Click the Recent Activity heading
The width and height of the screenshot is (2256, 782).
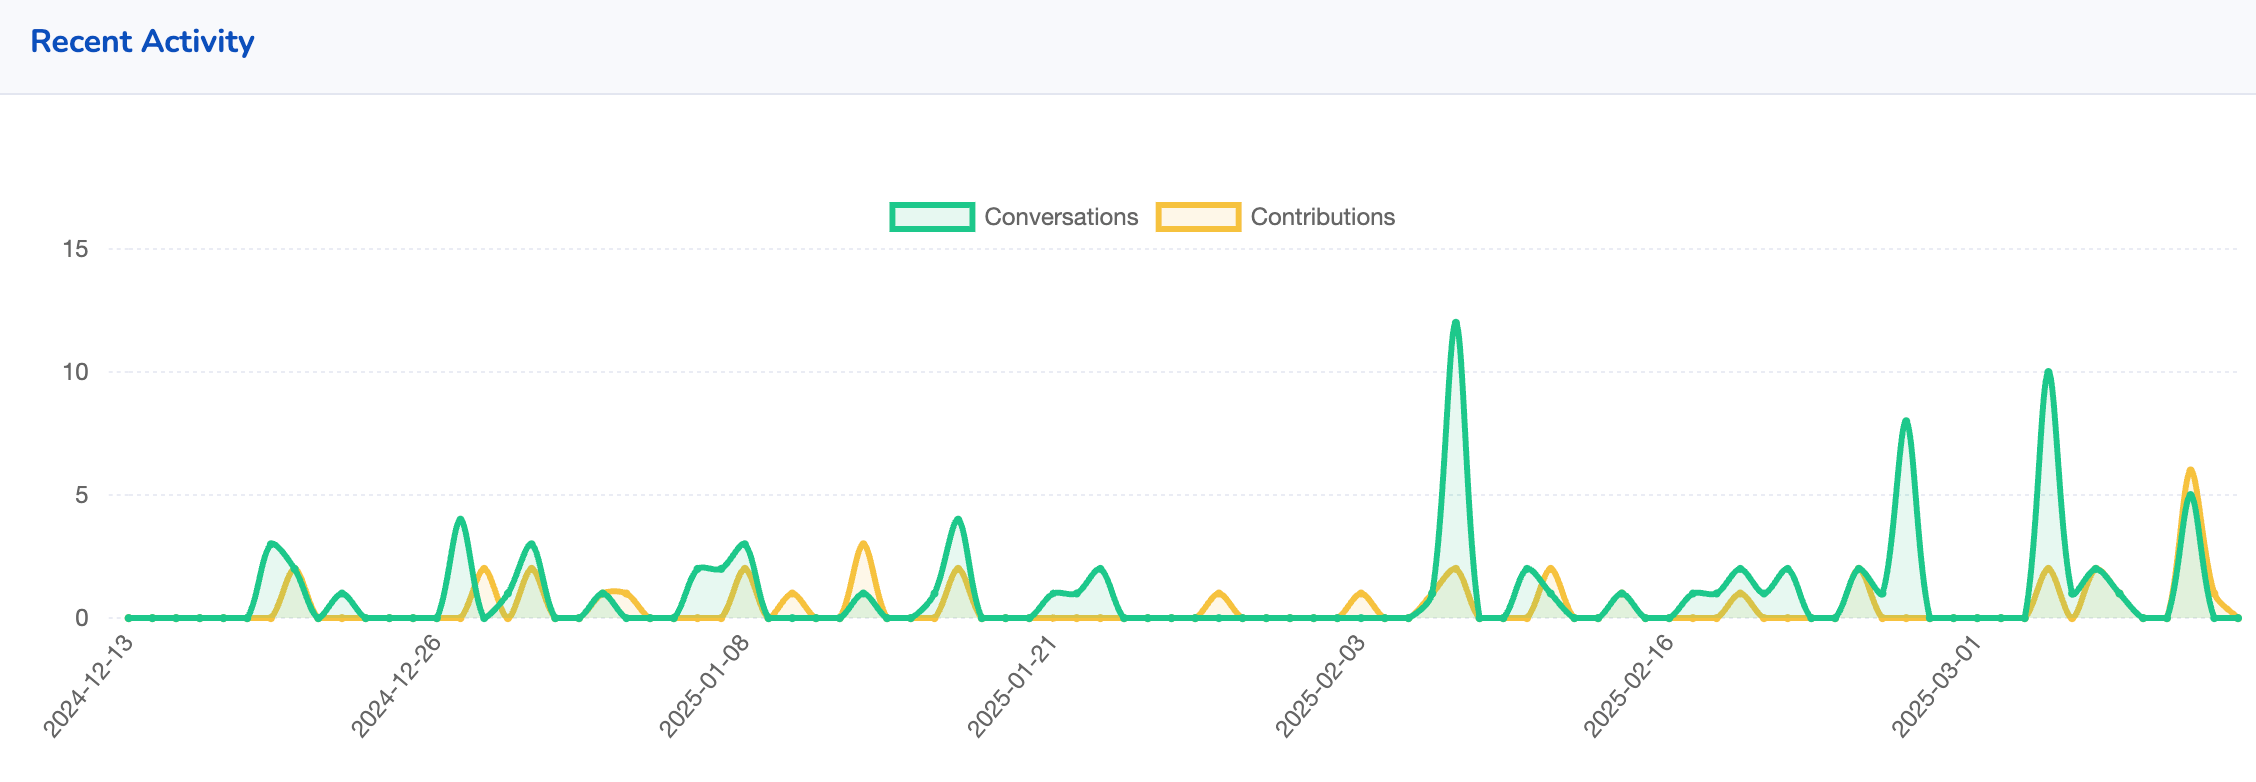click(x=142, y=42)
